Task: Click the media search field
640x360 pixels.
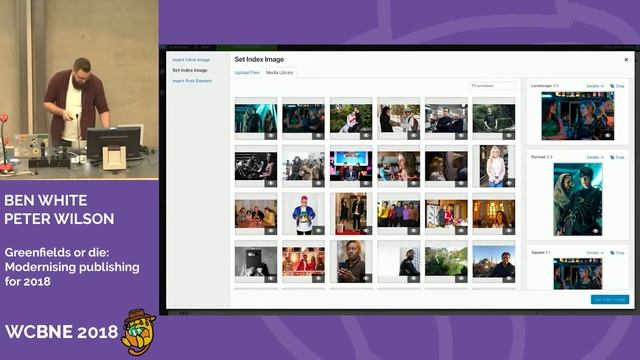Action: click(492, 86)
